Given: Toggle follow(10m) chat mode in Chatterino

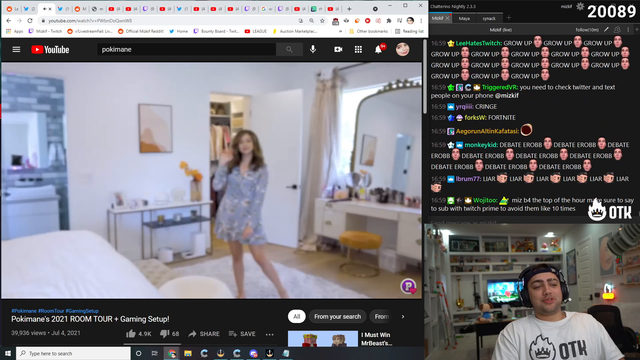Looking at the screenshot, I should [x=587, y=30].
